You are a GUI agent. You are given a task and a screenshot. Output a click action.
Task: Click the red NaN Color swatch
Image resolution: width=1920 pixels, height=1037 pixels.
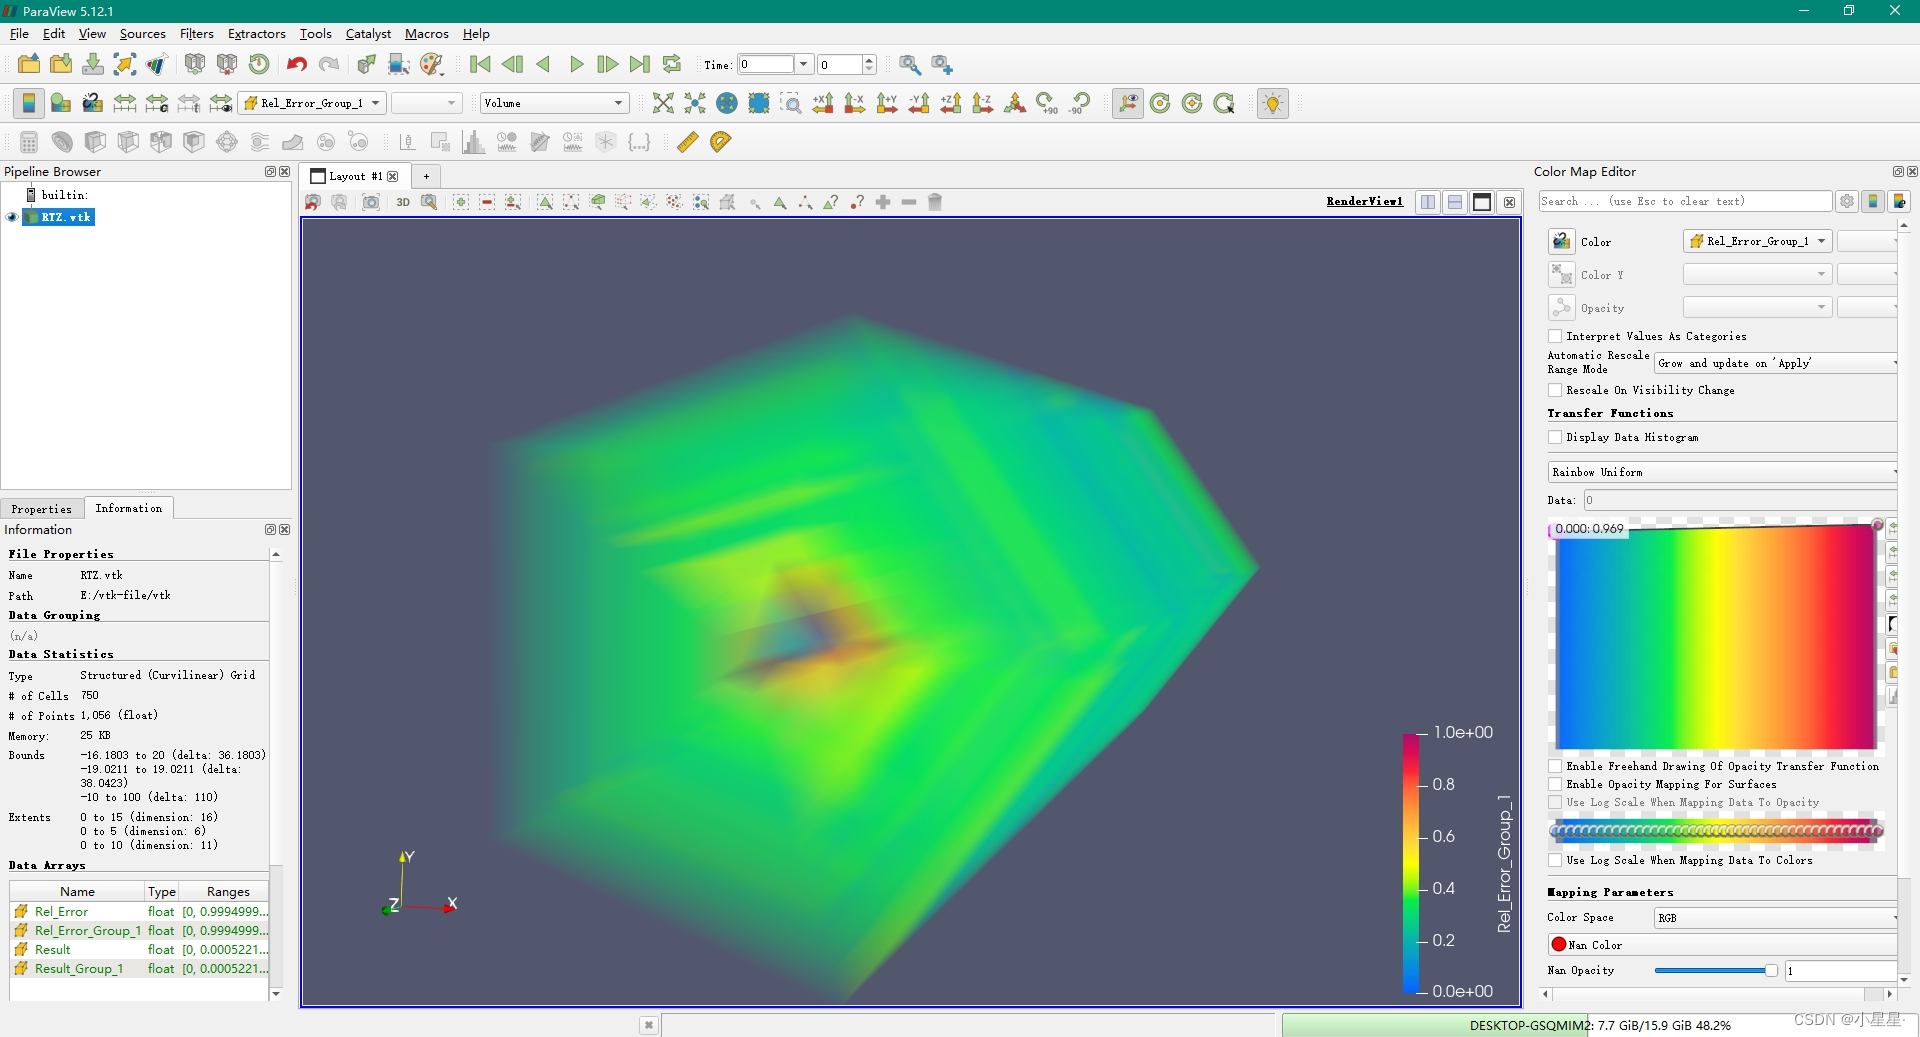tap(1560, 944)
